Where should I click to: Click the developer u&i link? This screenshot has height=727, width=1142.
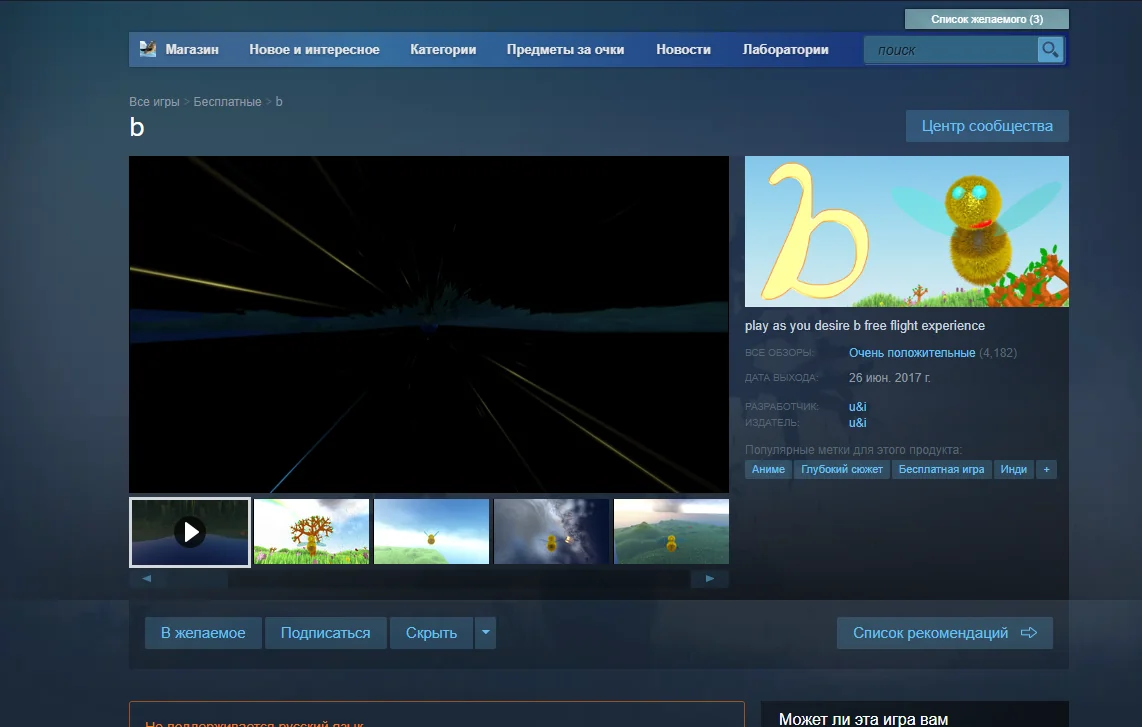click(857, 406)
